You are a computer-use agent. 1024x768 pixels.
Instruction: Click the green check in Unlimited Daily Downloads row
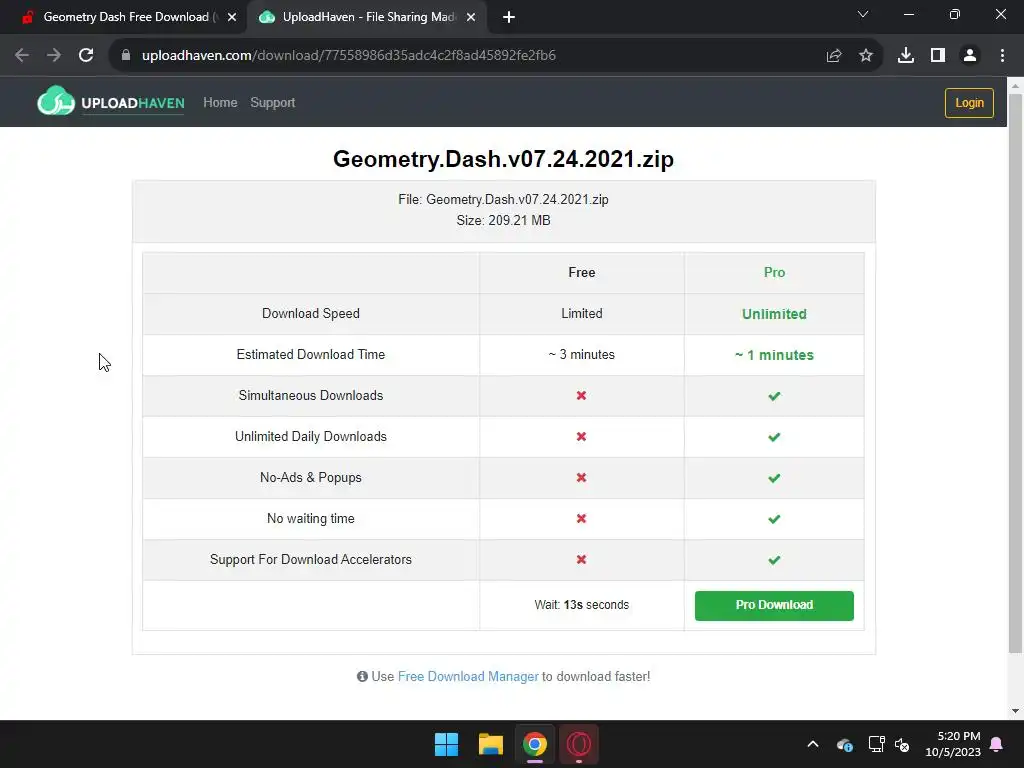tap(774, 437)
